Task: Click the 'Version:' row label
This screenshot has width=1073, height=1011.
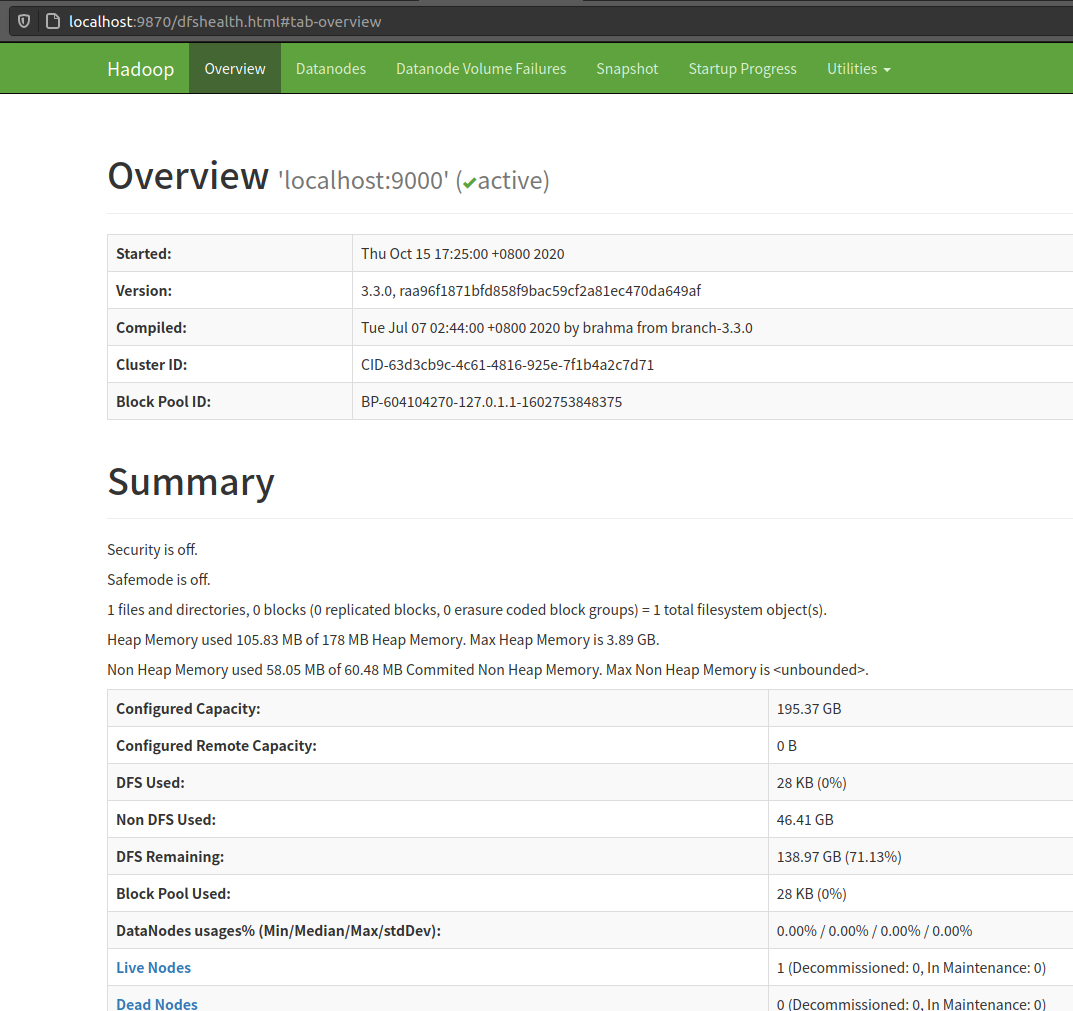Action: (144, 291)
